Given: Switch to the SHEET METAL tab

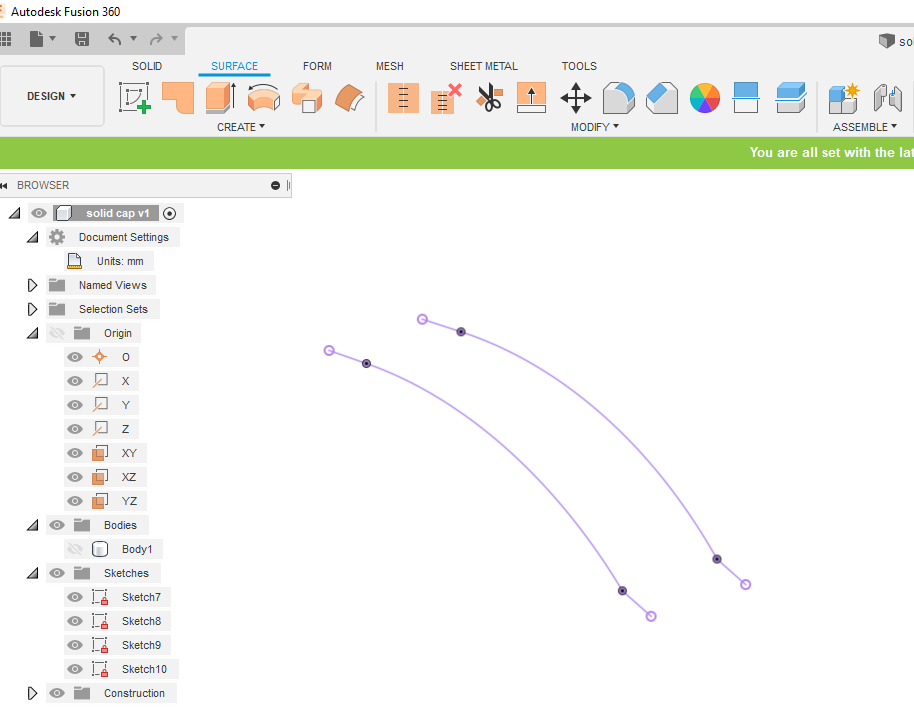Looking at the screenshot, I should pos(484,66).
